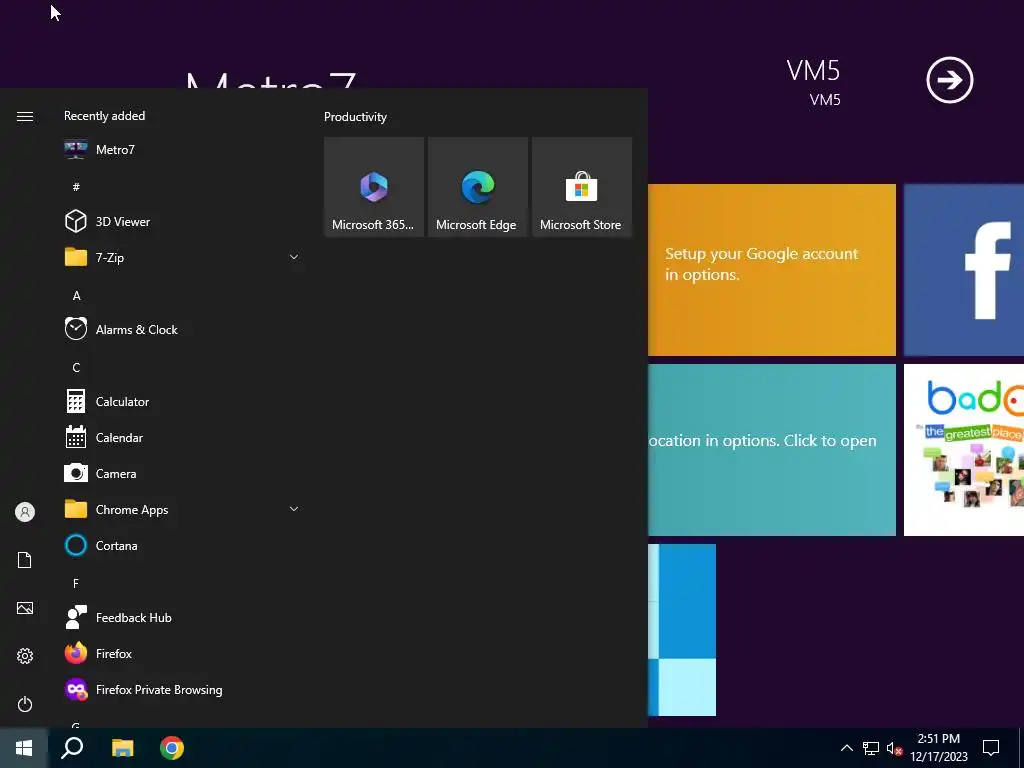The image size is (1024, 768).
Task: Open Settings gear in Start sidebar
Action: click(25, 656)
